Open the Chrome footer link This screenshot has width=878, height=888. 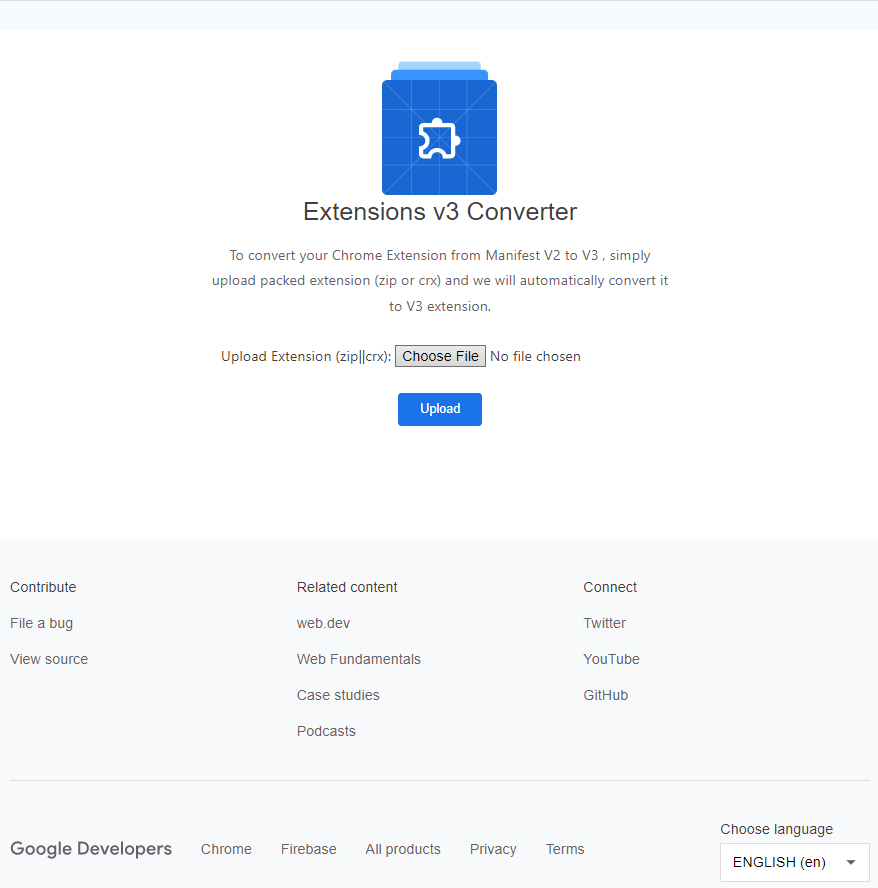pos(226,849)
